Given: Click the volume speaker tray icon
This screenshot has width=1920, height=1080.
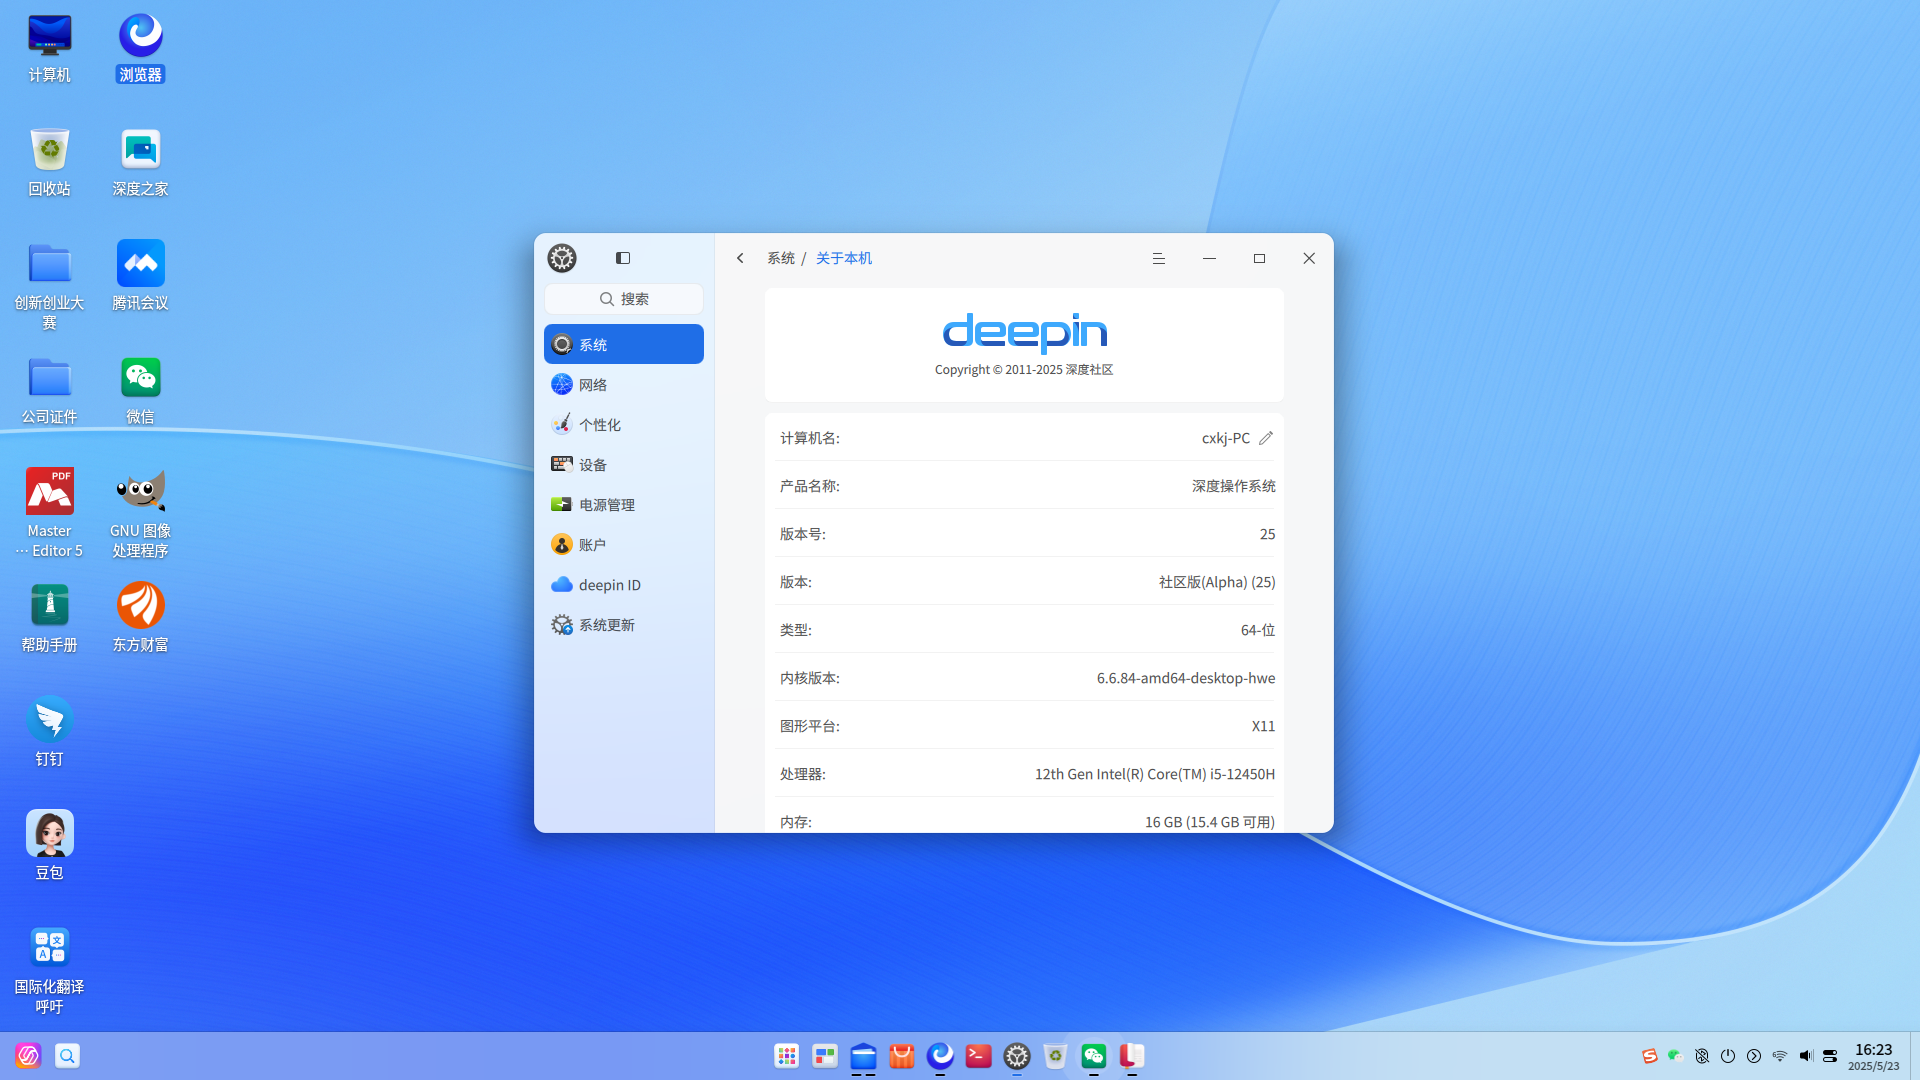Looking at the screenshot, I should (x=1806, y=1056).
